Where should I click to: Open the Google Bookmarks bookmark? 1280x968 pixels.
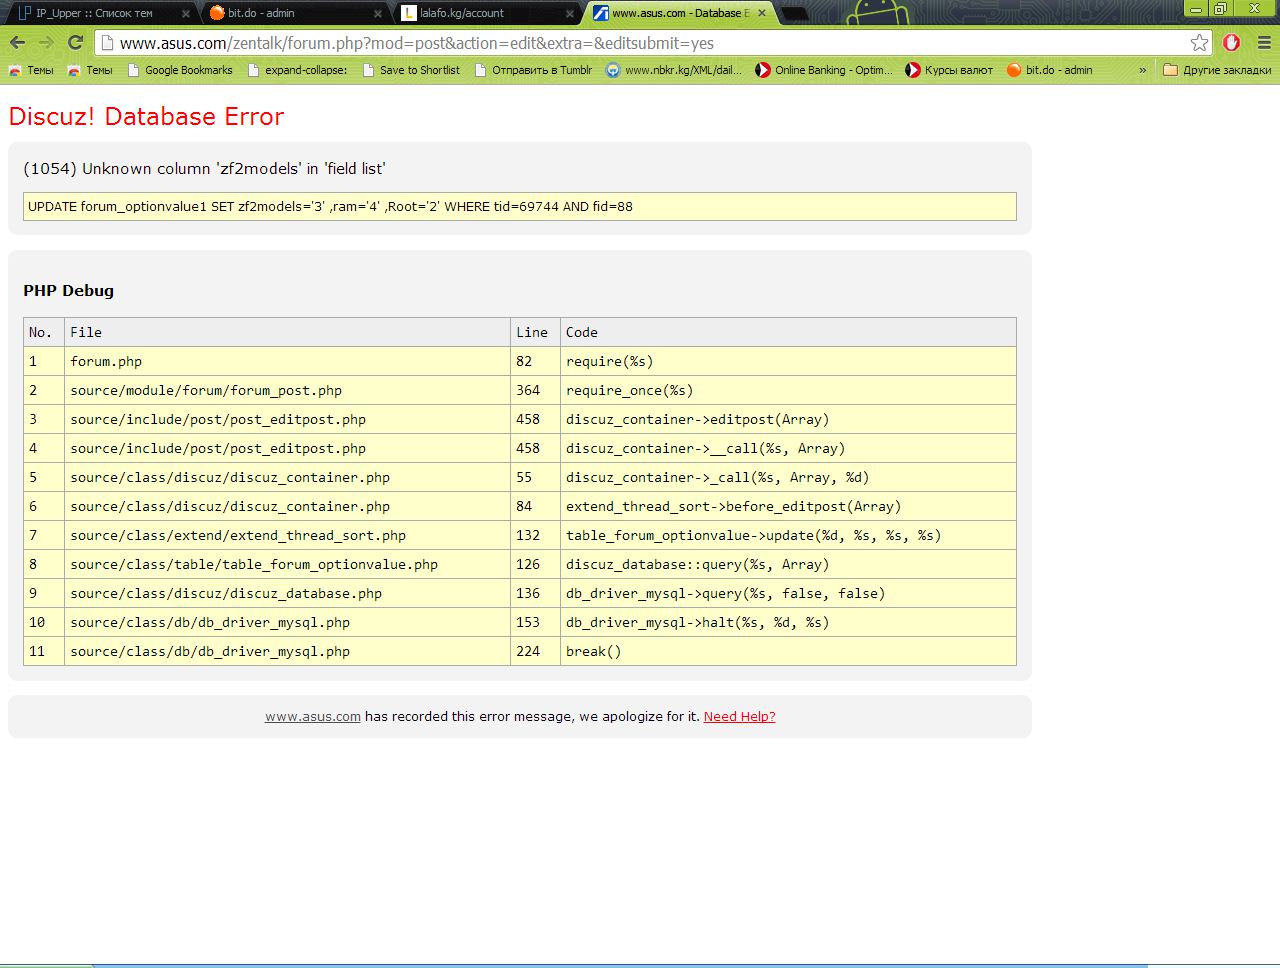(x=179, y=70)
